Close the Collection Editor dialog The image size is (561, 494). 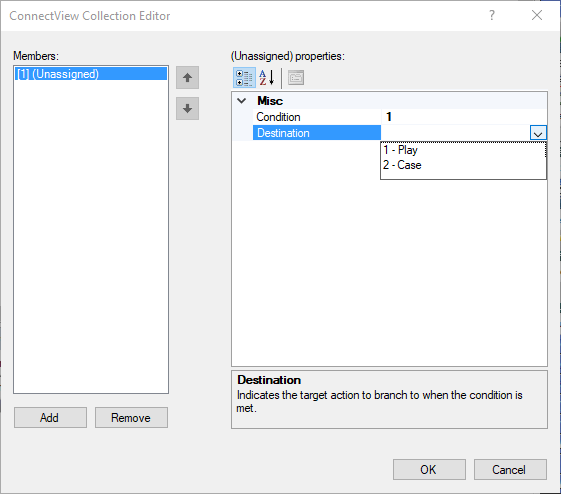[x=537, y=15]
